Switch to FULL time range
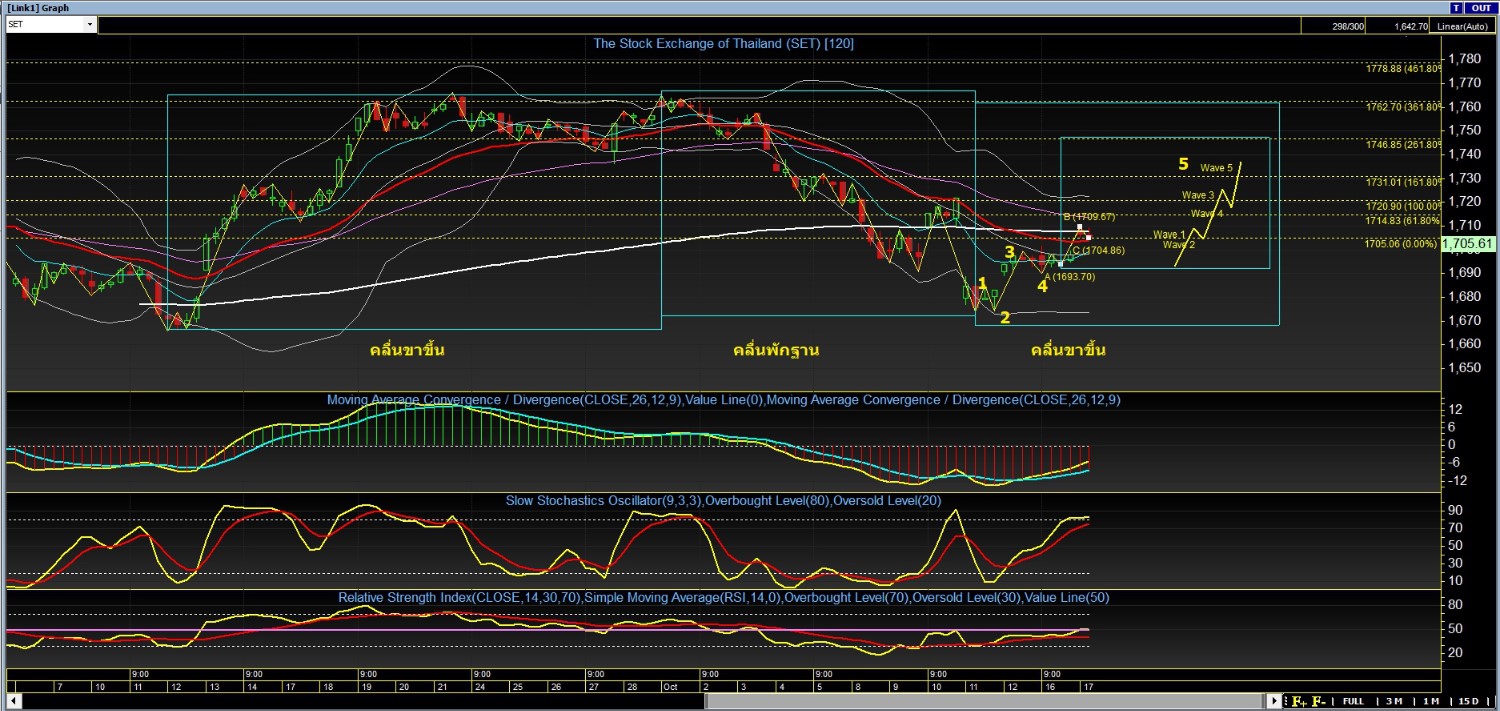The image size is (1500, 711). [x=1352, y=701]
